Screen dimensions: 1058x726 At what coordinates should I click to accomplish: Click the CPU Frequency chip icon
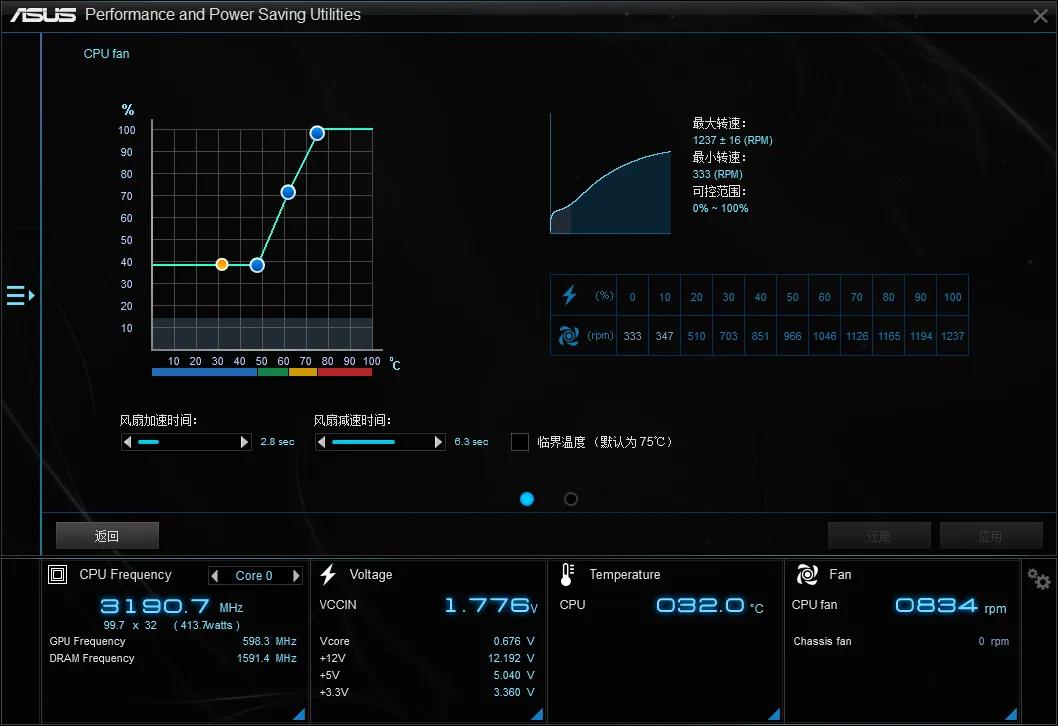[58, 575]
